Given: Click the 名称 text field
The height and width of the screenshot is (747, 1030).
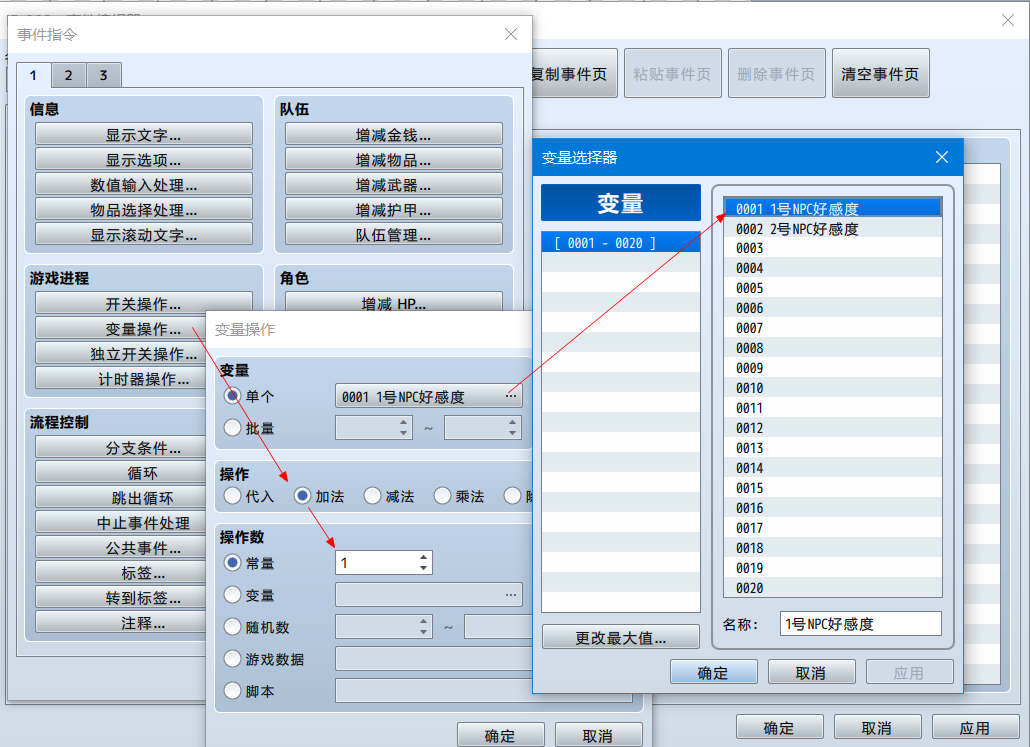Looking at the screenshot, I should click(861, 623).
